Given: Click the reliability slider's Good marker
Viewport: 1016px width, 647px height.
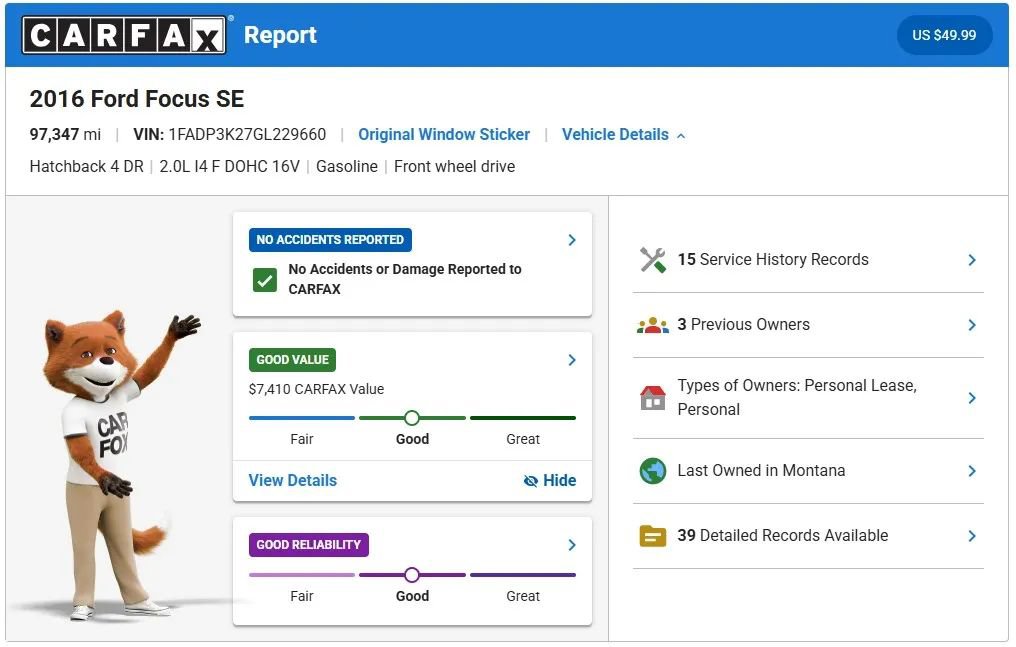Looking at the screenshot, I should [411, 574].
